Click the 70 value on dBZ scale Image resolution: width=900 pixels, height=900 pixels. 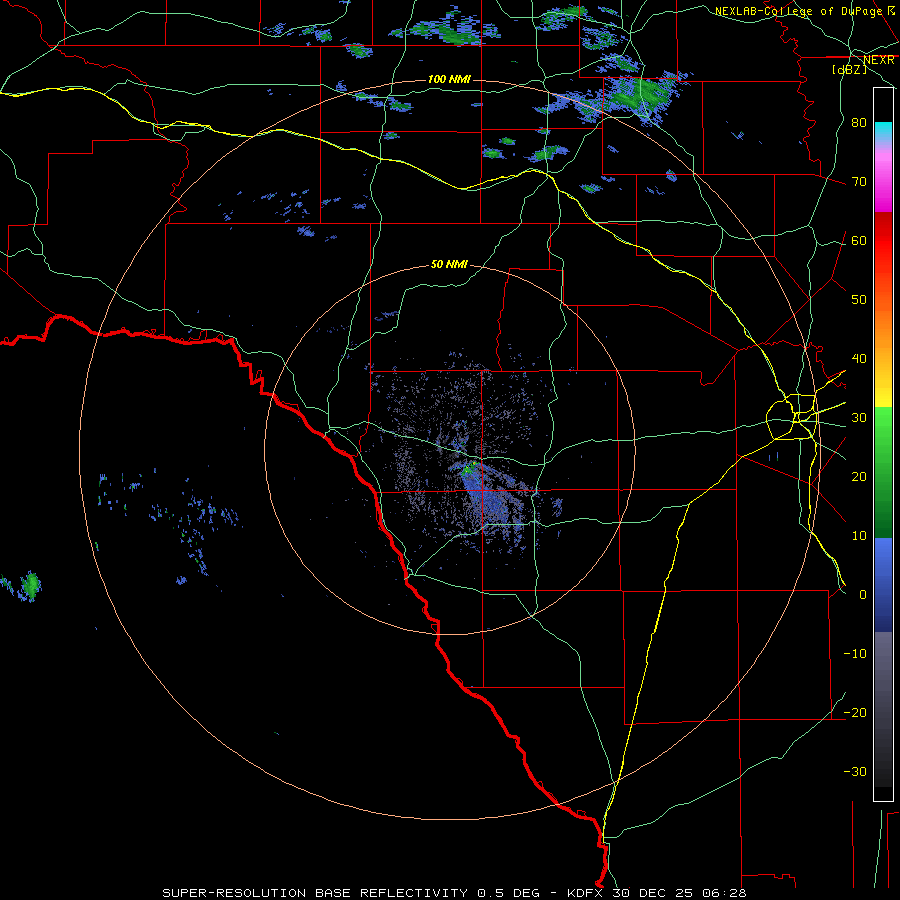click(x=859, y=182)
